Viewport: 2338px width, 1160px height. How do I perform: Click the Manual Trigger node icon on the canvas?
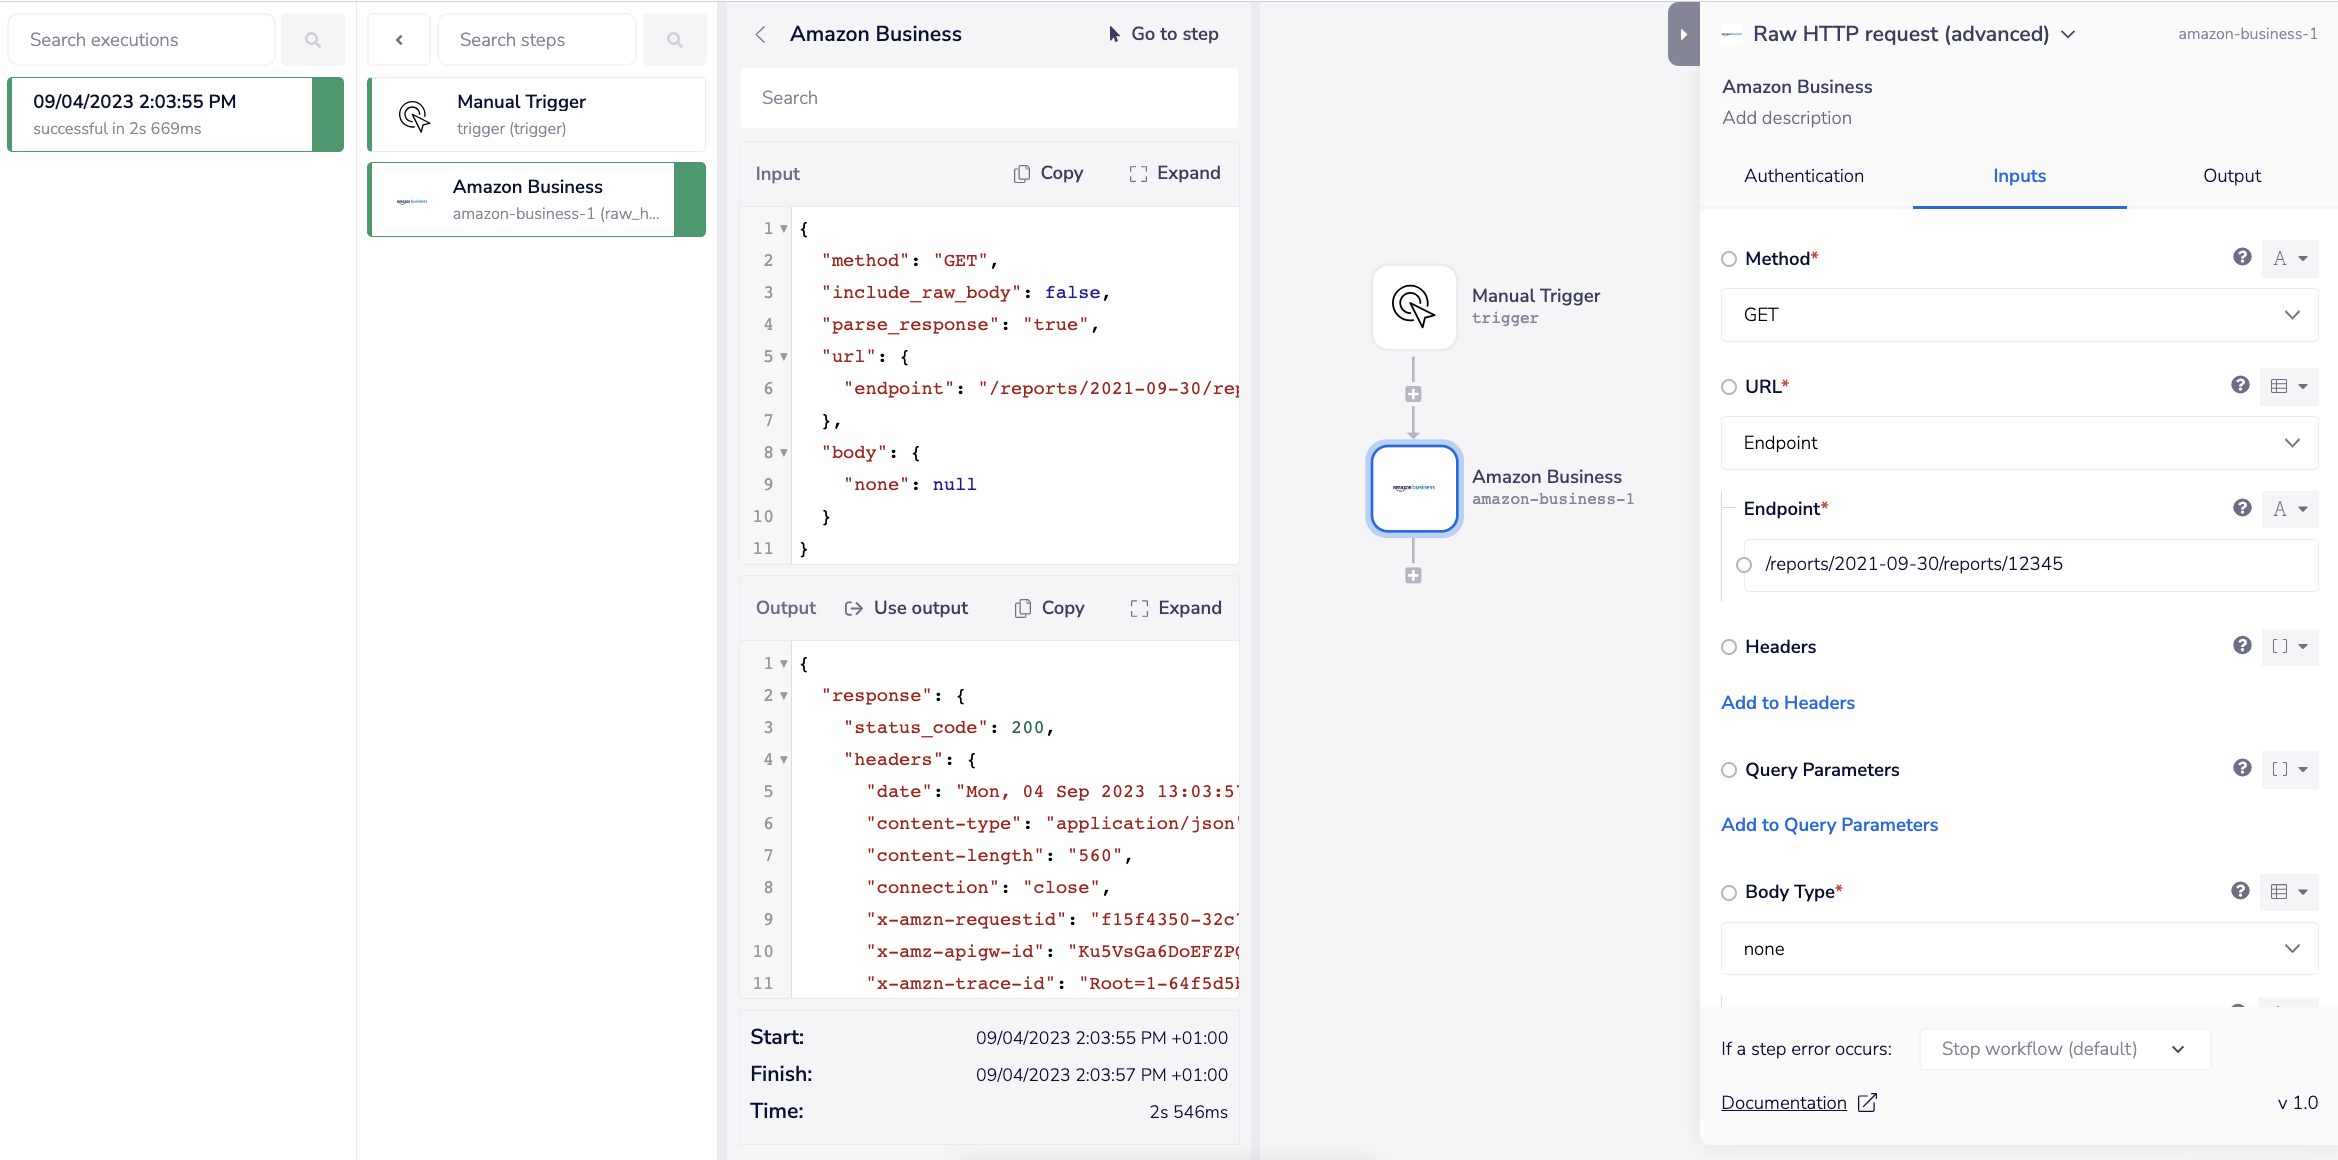[1413, 306]
